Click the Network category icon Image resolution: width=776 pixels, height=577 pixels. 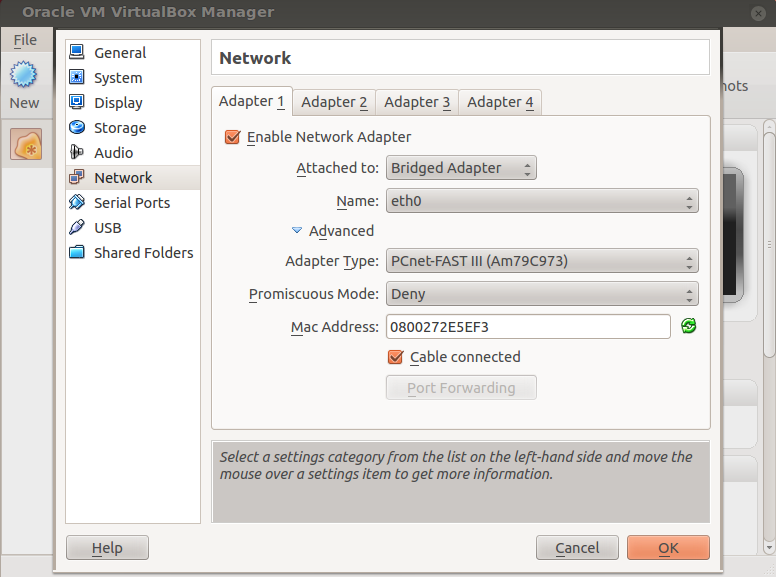click(77, 177)
